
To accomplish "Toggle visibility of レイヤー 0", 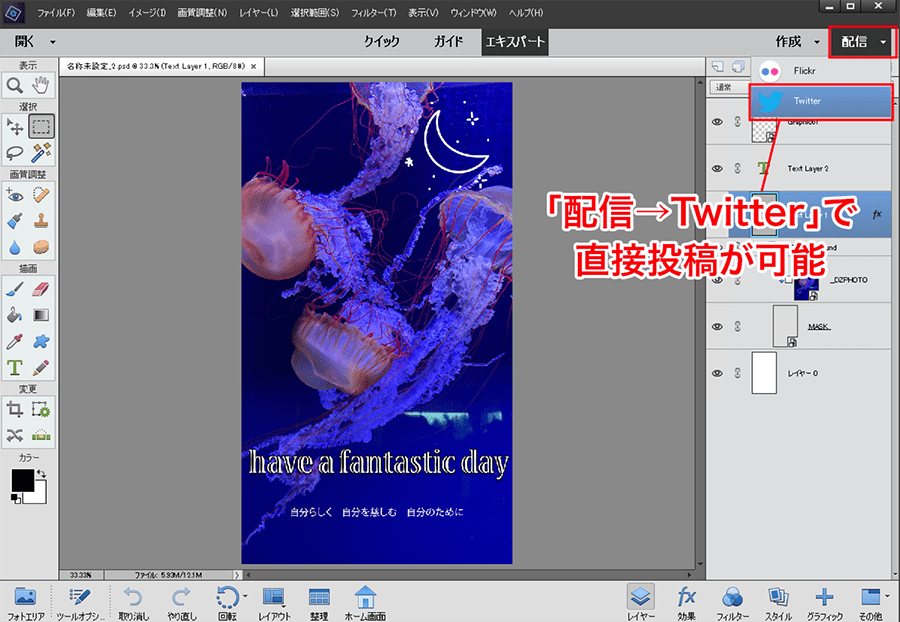I will pos(717,373).
